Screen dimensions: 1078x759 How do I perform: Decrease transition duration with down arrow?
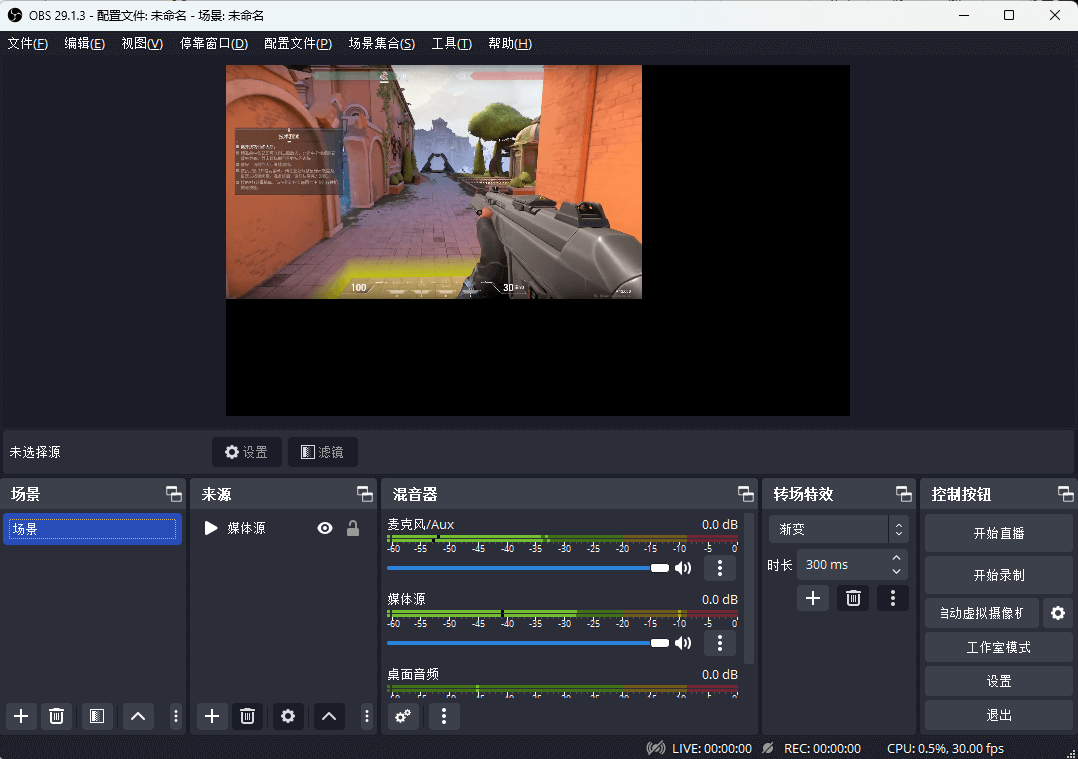896,571
